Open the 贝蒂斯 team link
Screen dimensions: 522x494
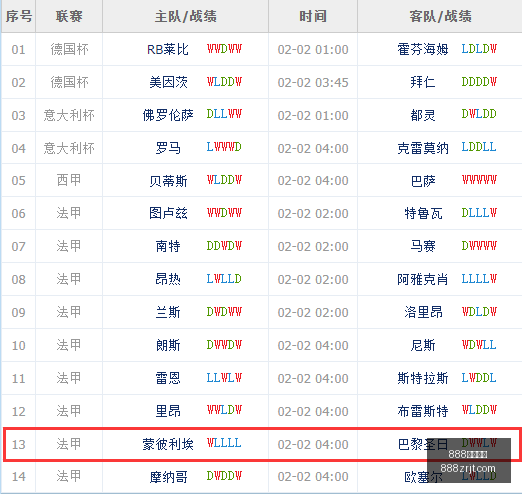[168, 181]
